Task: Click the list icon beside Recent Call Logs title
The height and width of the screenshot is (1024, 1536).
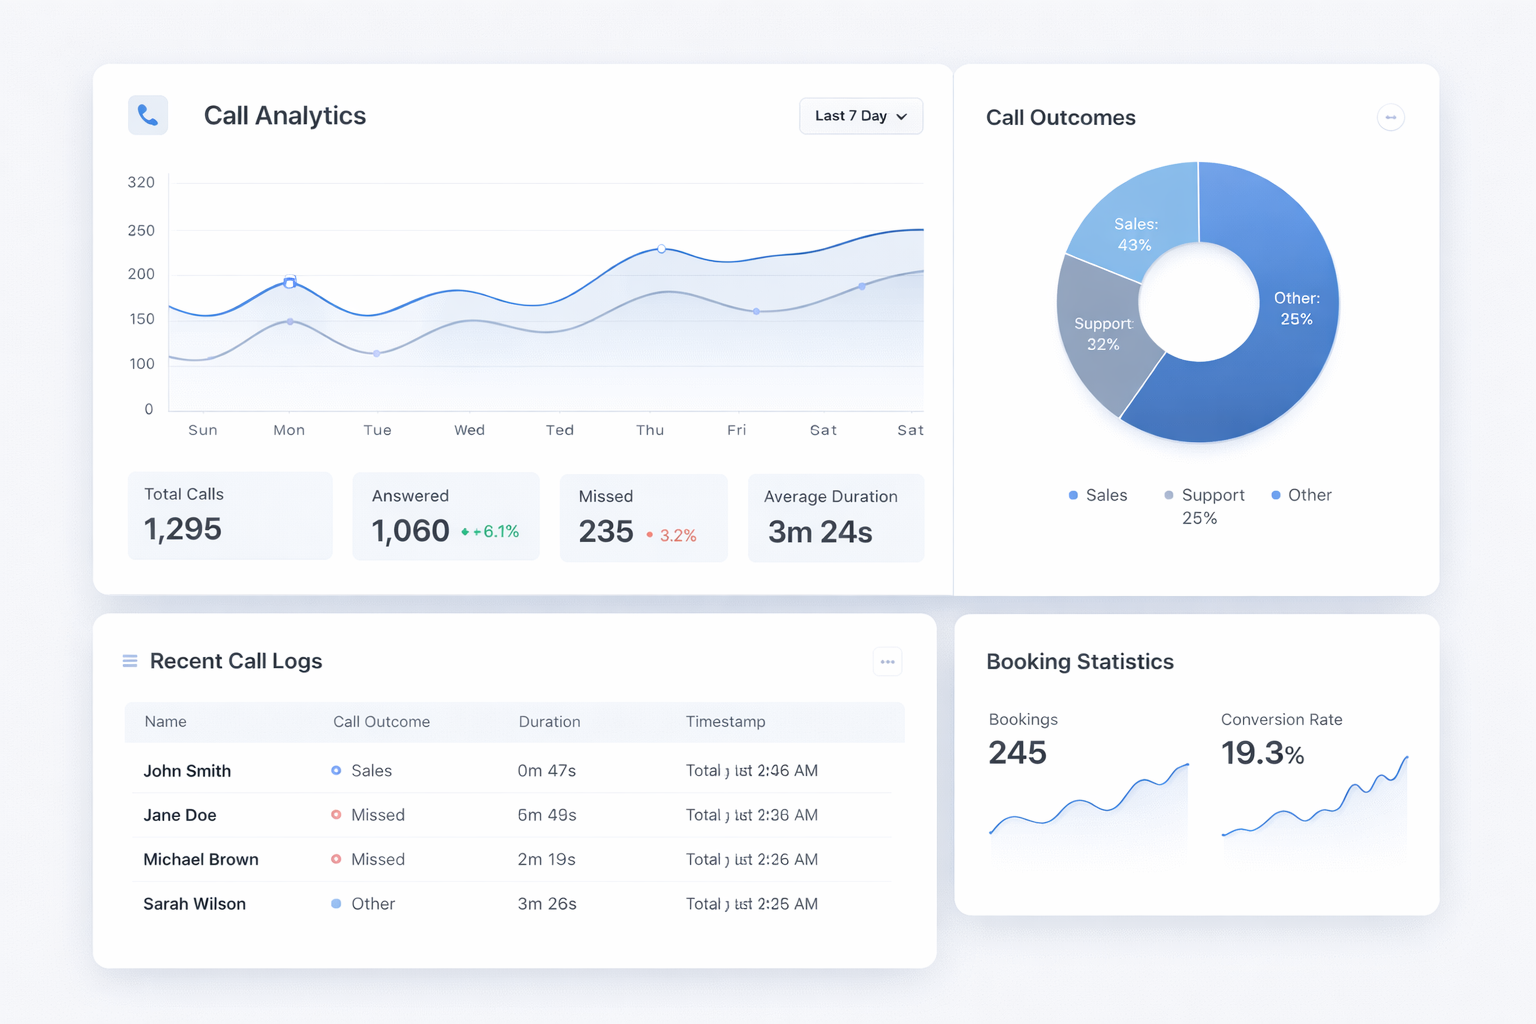Action: [129, 660]
